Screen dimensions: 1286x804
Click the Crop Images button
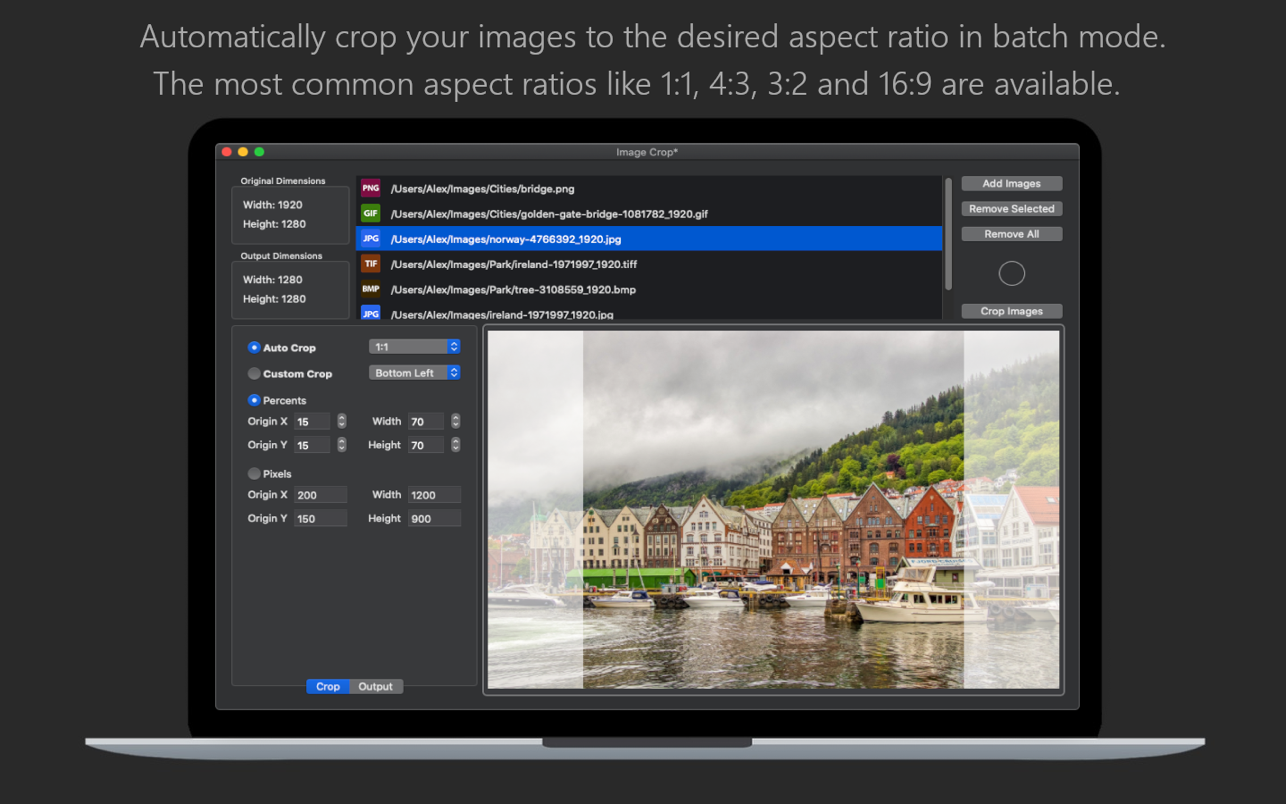(x=1011, y=311)
